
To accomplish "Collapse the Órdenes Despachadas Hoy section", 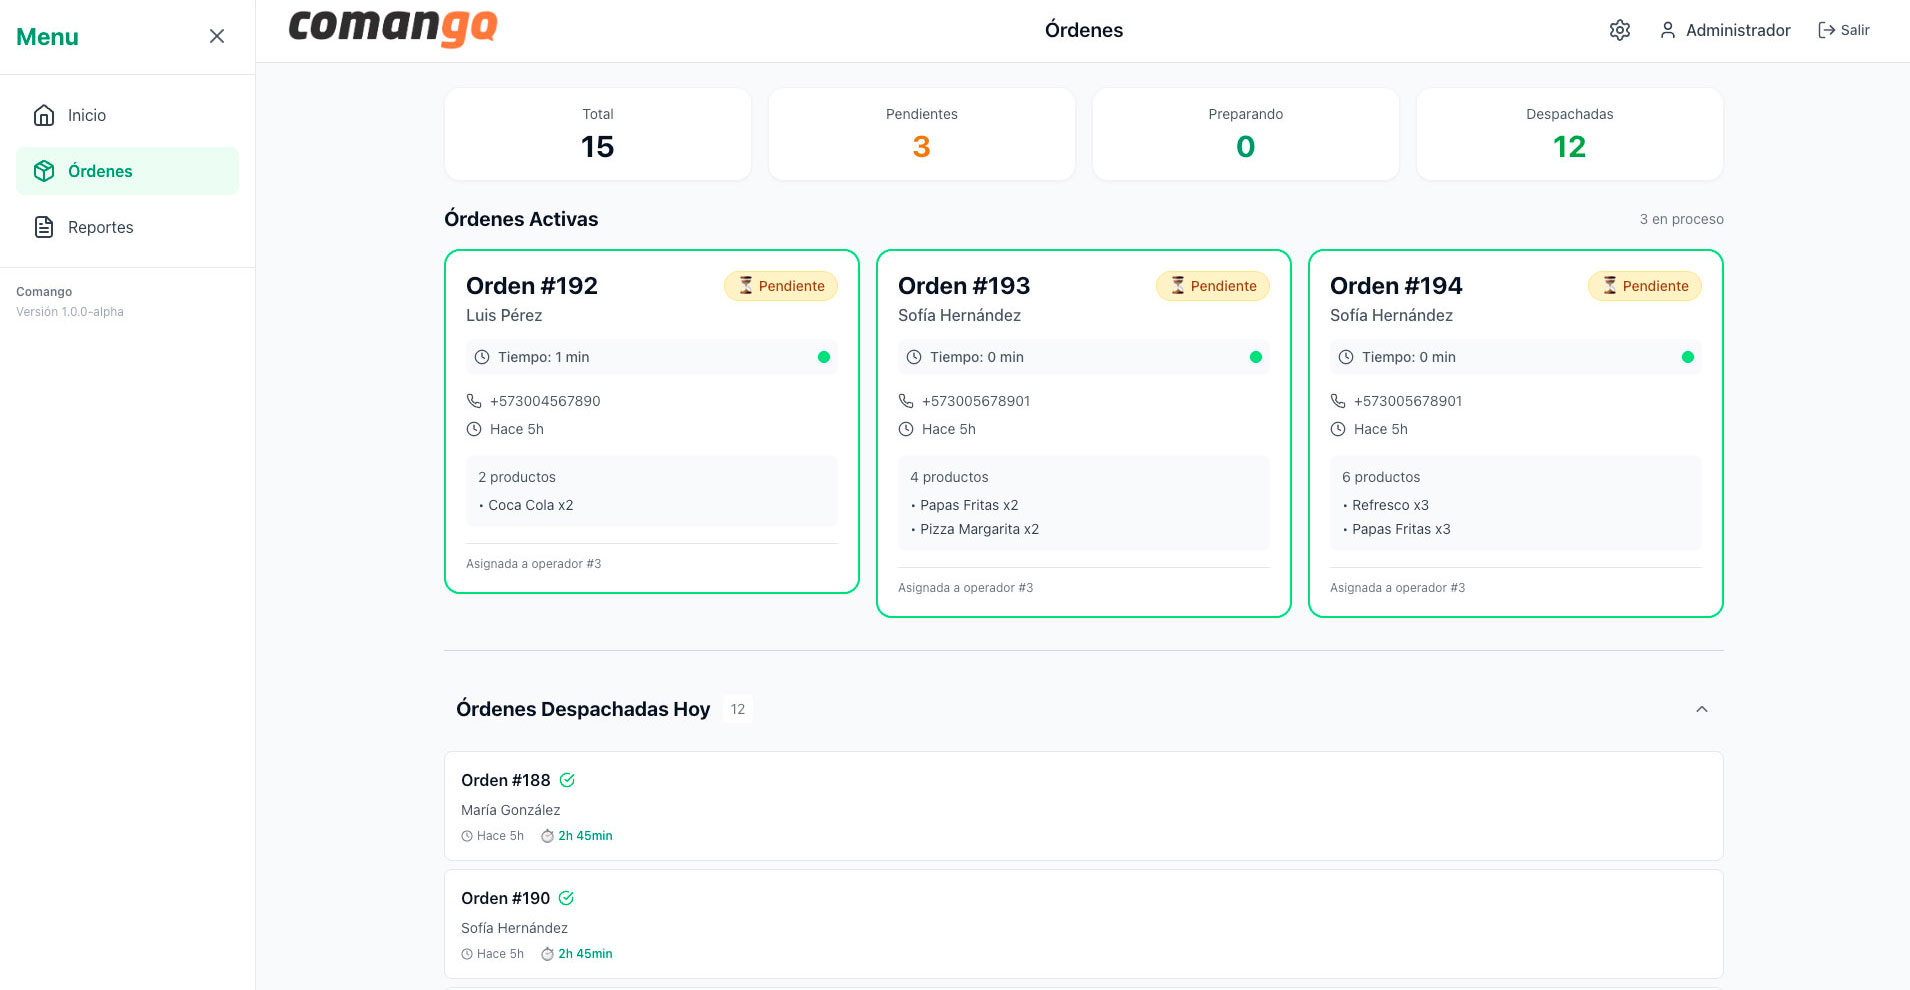I will tap(1701, 709).
